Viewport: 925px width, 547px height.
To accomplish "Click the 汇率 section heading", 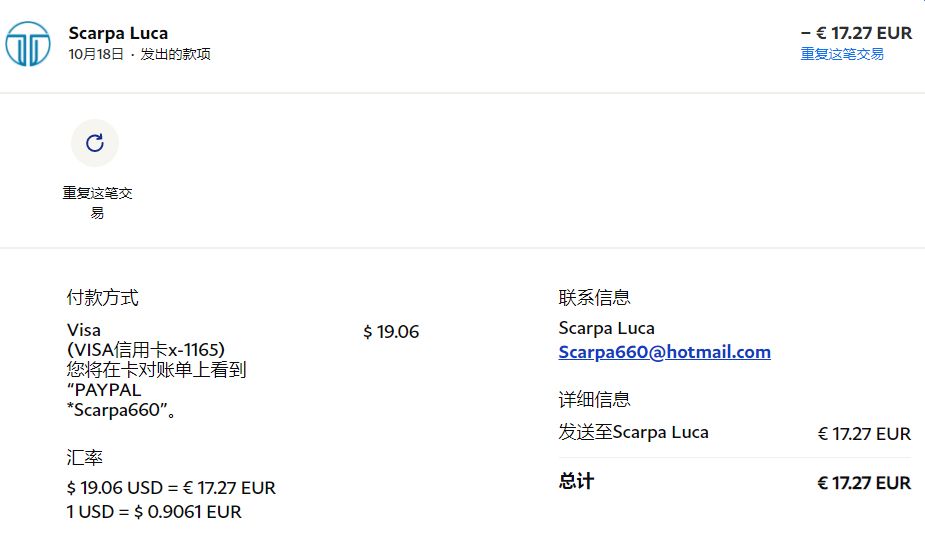I will tap(84, 457).
